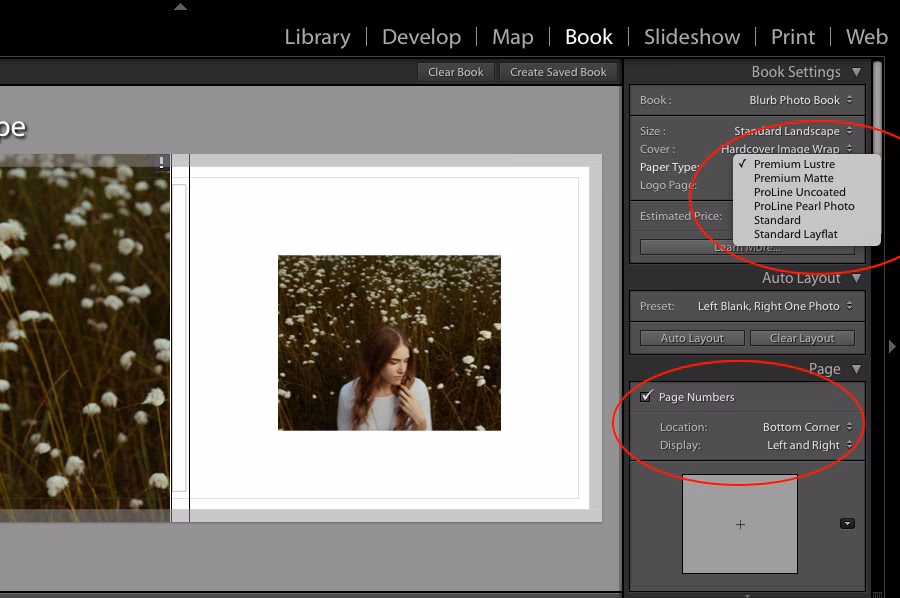Viewport: 900px width, 598px height.
Task: Select Premium Matte paper type
Action: [796, 178]
